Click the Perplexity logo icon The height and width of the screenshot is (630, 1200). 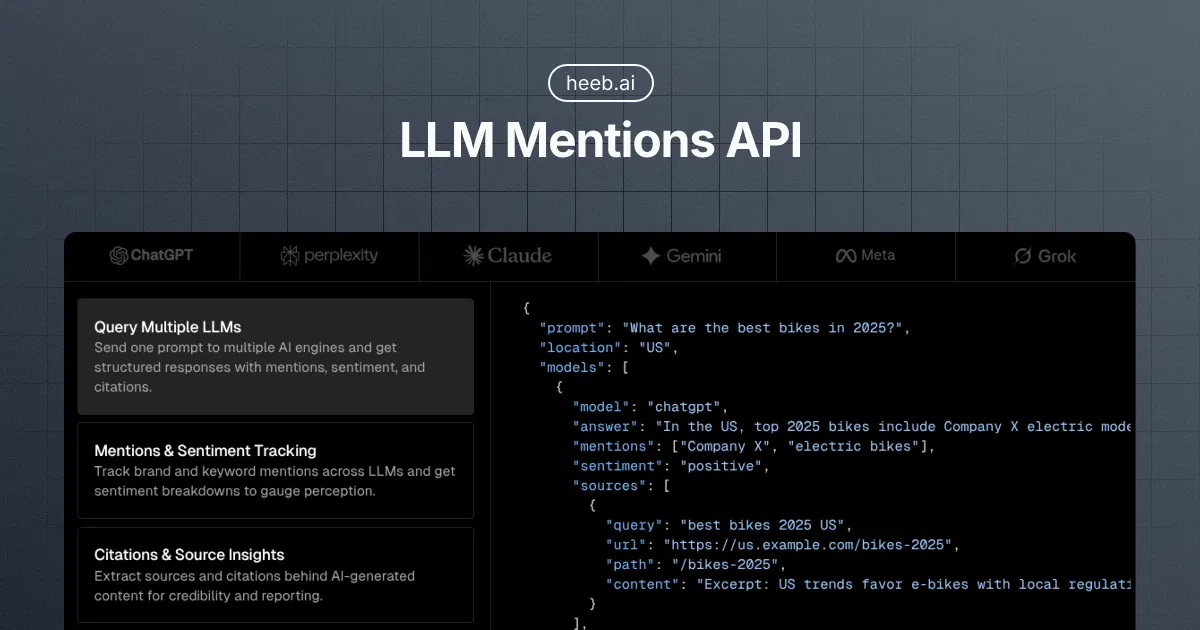coord(290,256)
